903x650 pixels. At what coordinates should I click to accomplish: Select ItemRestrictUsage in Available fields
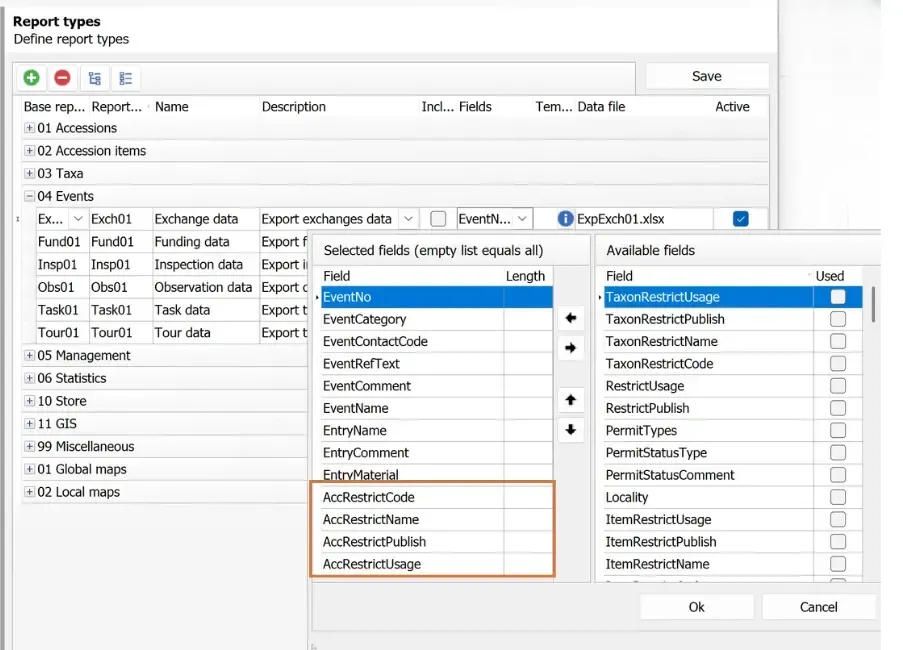pyautogui.click(x=733, y=519)
